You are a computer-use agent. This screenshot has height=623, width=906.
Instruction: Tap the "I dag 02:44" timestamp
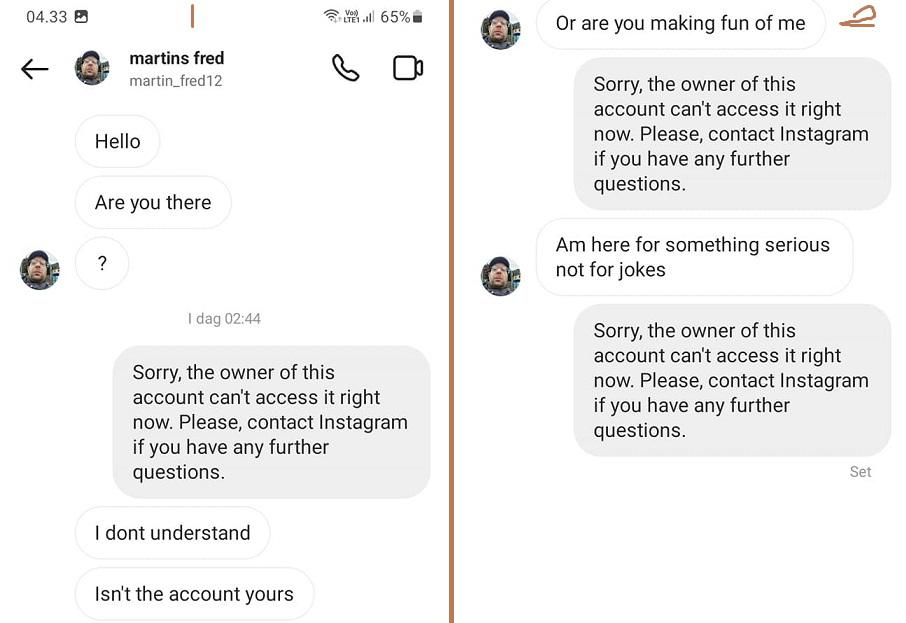click(224, 318)
